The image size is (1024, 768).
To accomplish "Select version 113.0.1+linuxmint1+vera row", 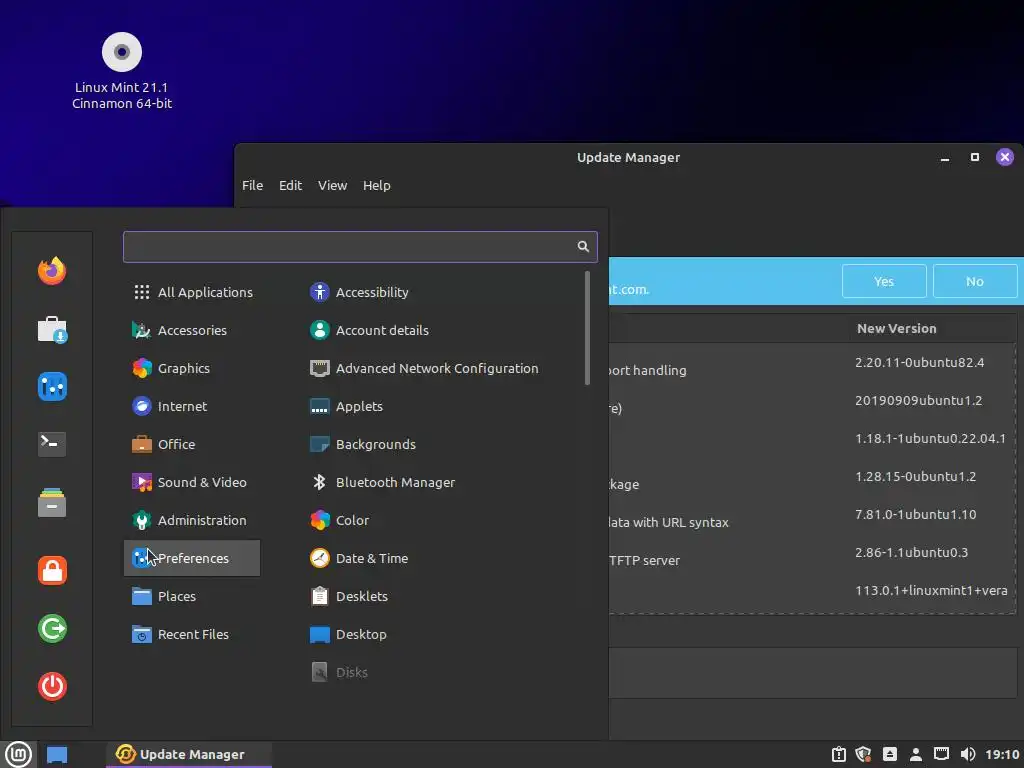I will pos(931,590).
